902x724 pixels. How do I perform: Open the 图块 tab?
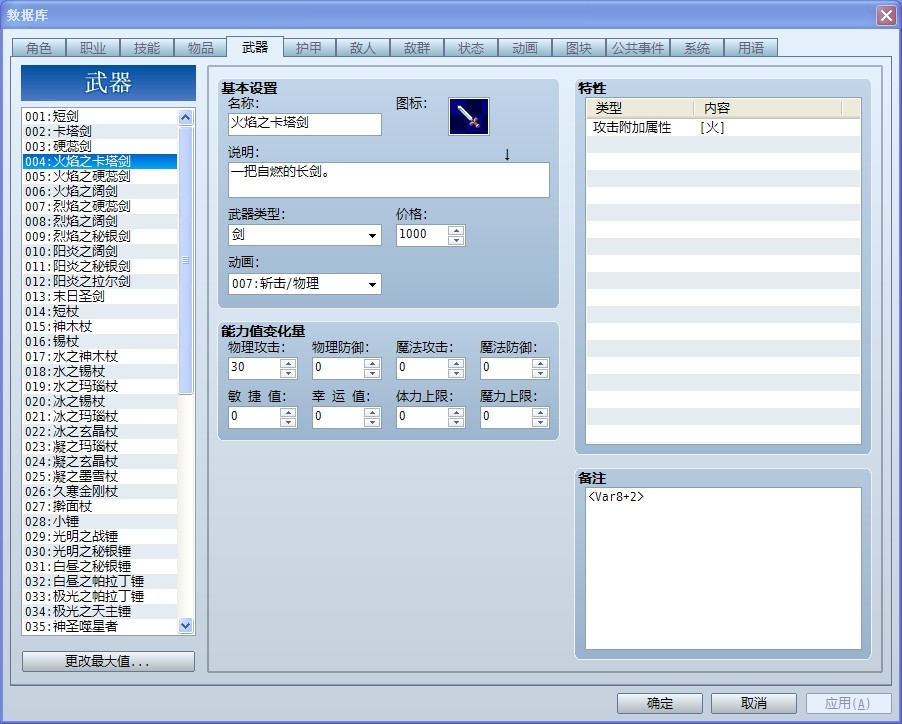579,48
